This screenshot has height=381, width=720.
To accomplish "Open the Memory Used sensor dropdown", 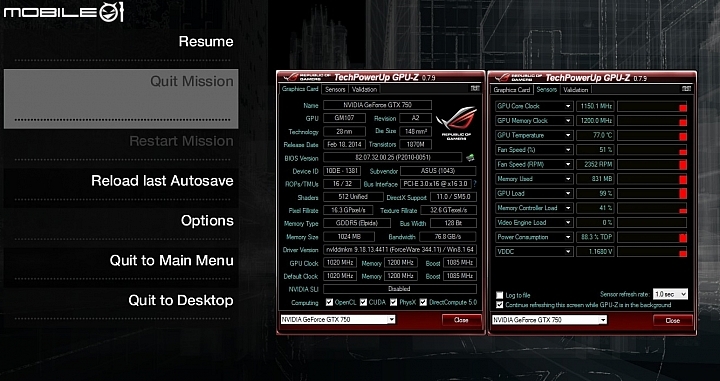I will click(x=568, y=179).
